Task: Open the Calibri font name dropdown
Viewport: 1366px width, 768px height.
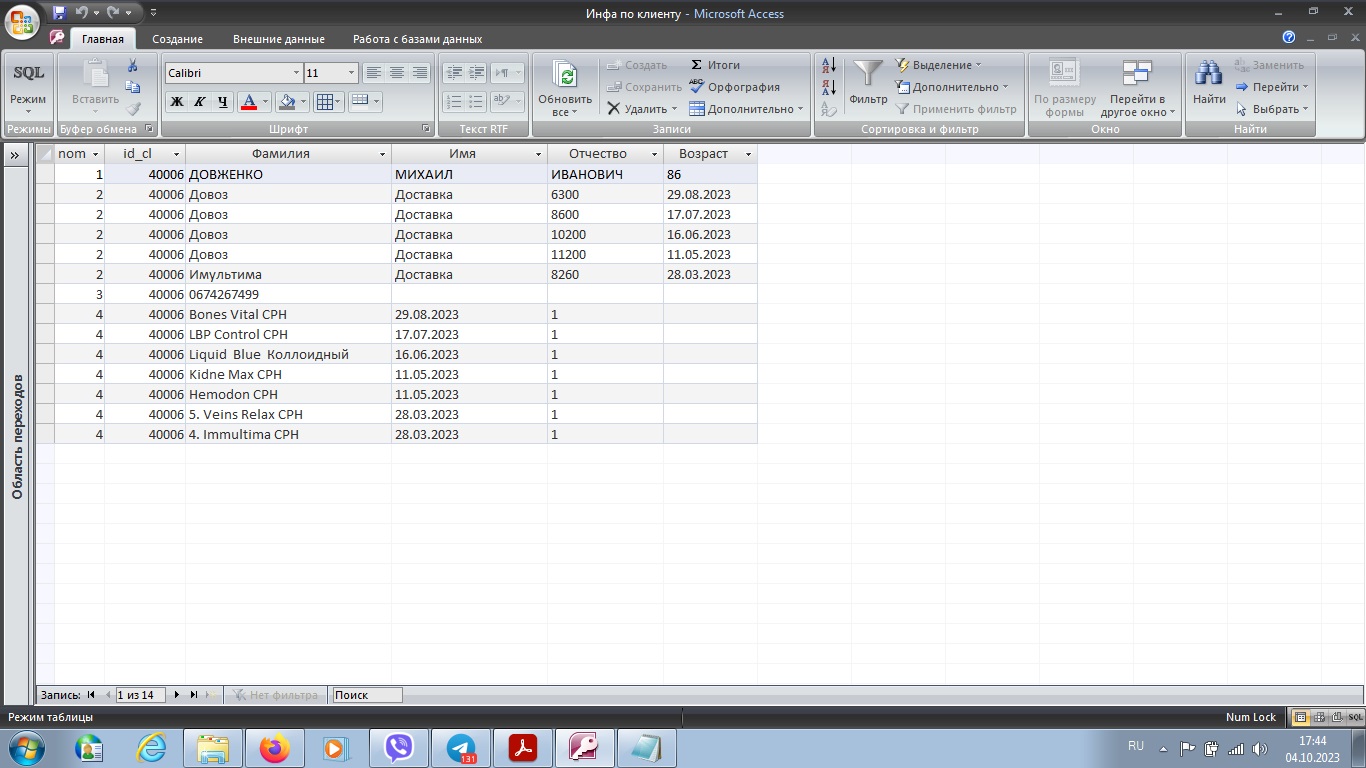Action: (296, 73)
